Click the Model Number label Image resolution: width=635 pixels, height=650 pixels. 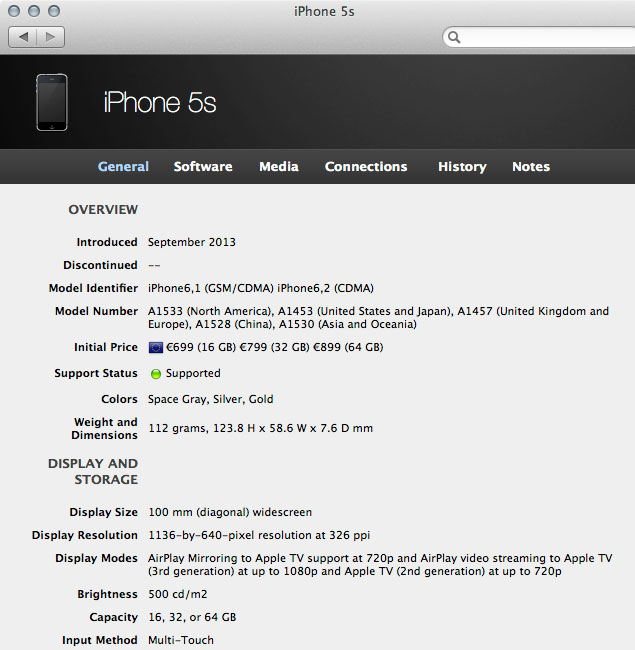click(x=96, y=311)
